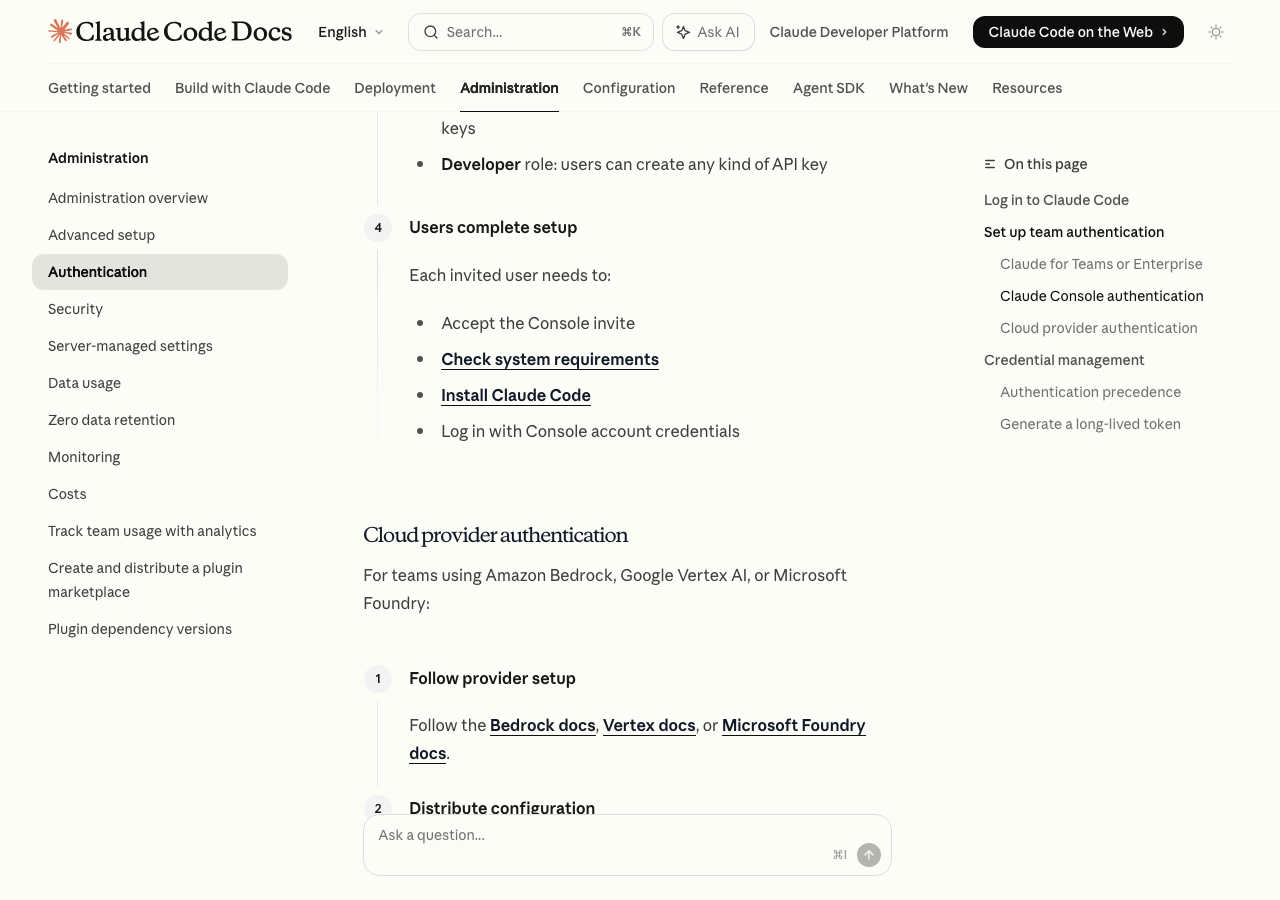Select Security in the sidebar
This screenshot has height=900, width=1280.
(76, 309)
